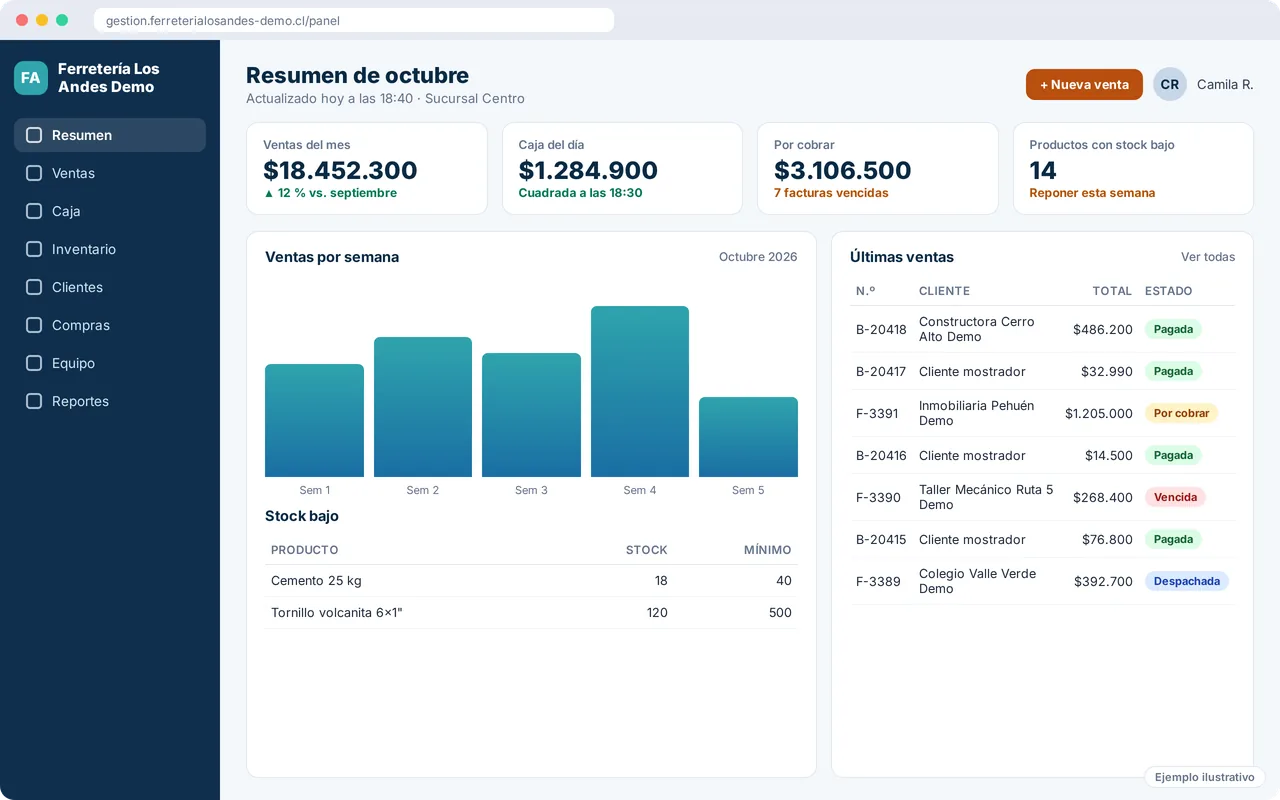This screenshot has width=1280, height=800.
Task: Click the Pagada badge for B-20418
Action: [1173, 329]
